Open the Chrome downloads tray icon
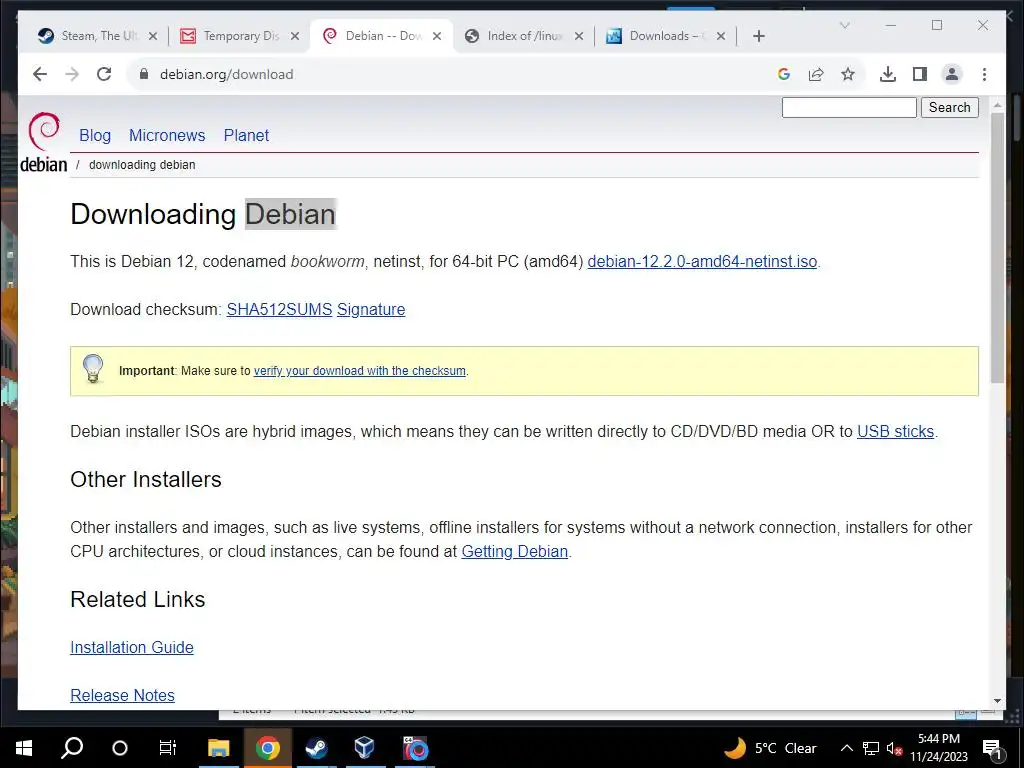Viewport: 1024px width, 768px height. click(888, 74)
